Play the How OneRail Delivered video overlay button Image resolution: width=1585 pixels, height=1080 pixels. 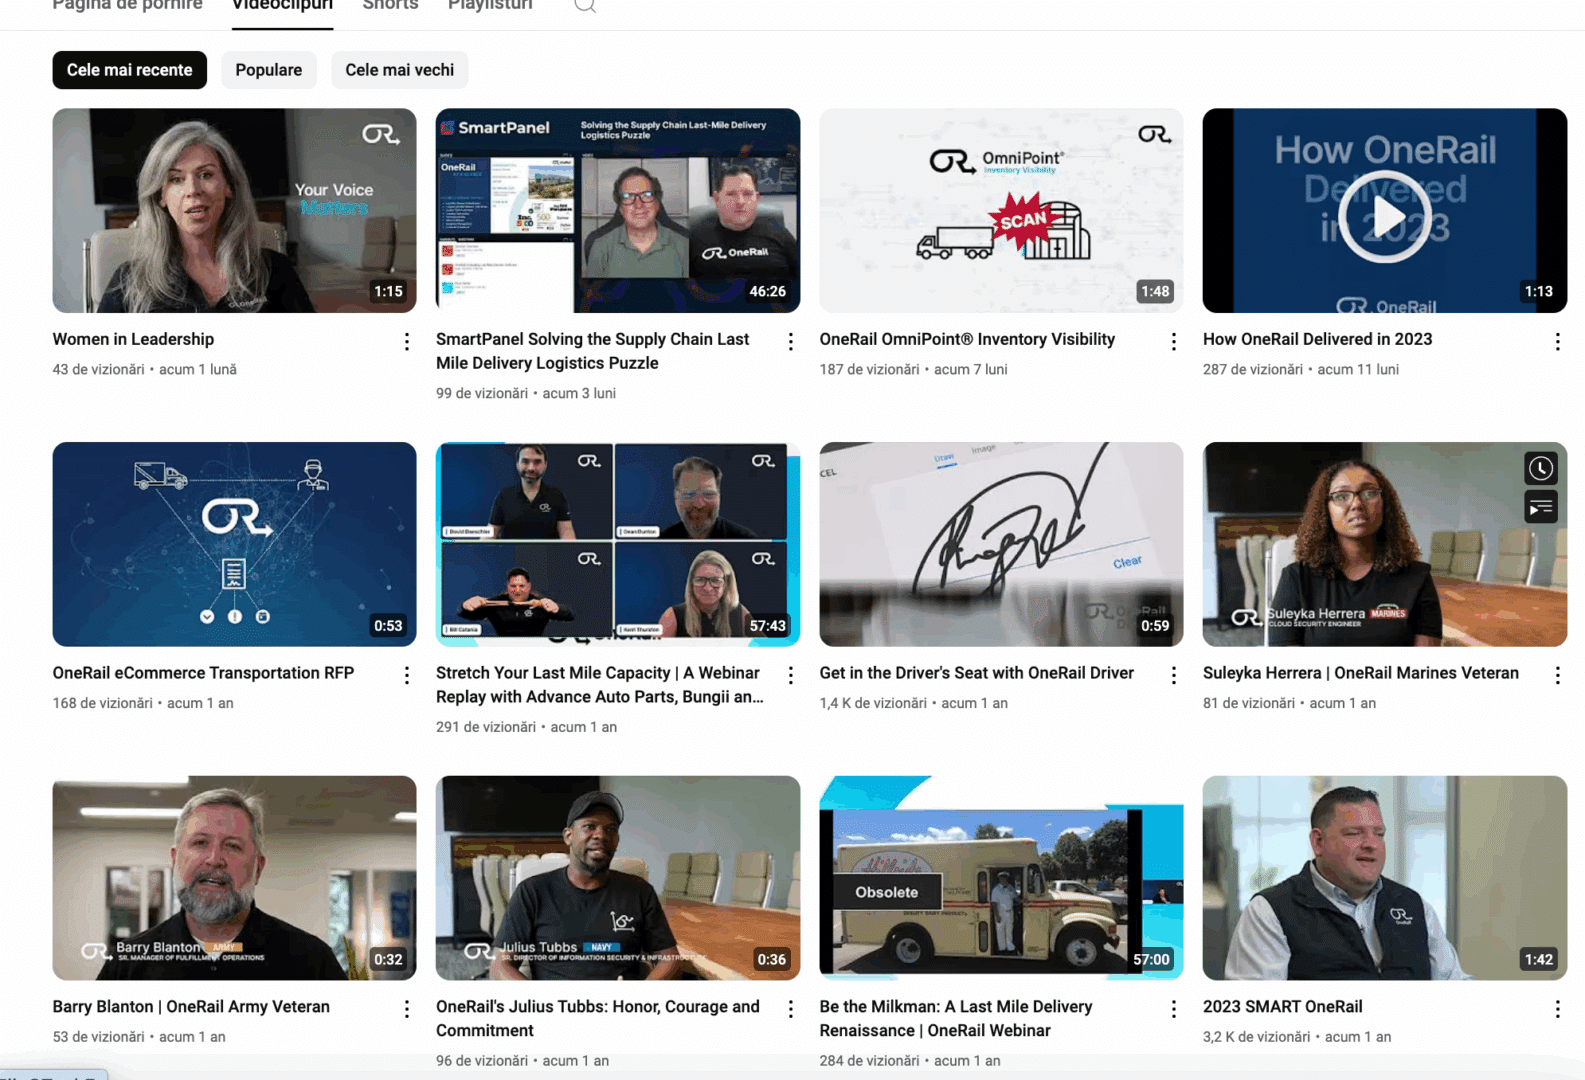pyautogui.click(x=1385, y=216)
